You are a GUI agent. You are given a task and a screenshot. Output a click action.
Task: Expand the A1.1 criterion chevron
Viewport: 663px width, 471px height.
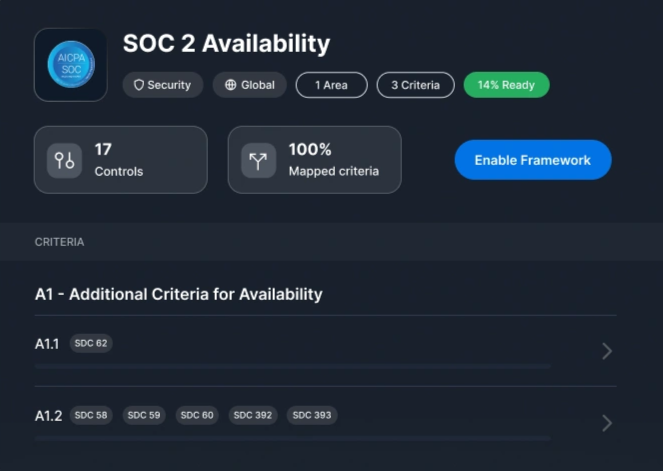pos(607,351)
